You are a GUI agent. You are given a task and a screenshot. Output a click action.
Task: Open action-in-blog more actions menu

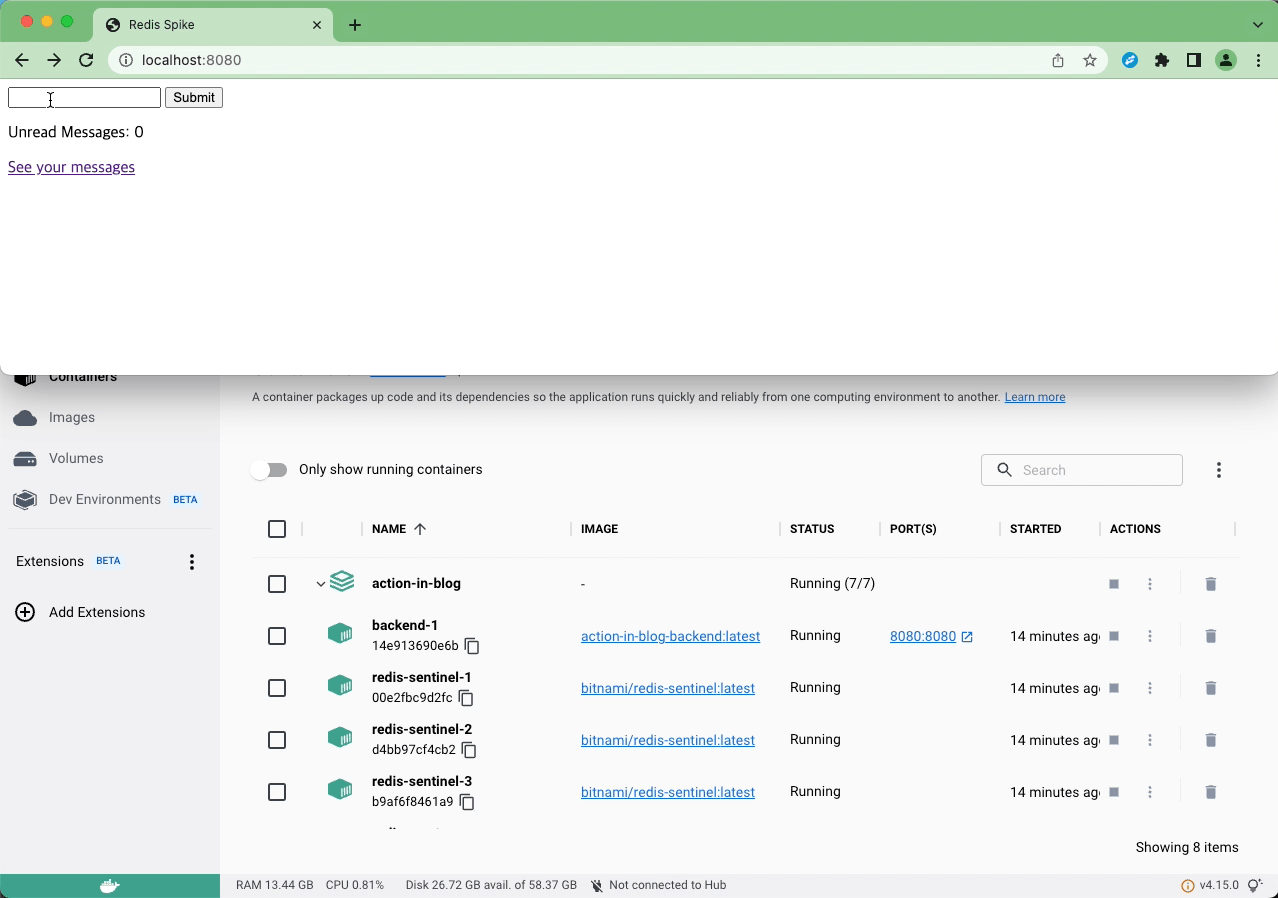(1150, 584)
